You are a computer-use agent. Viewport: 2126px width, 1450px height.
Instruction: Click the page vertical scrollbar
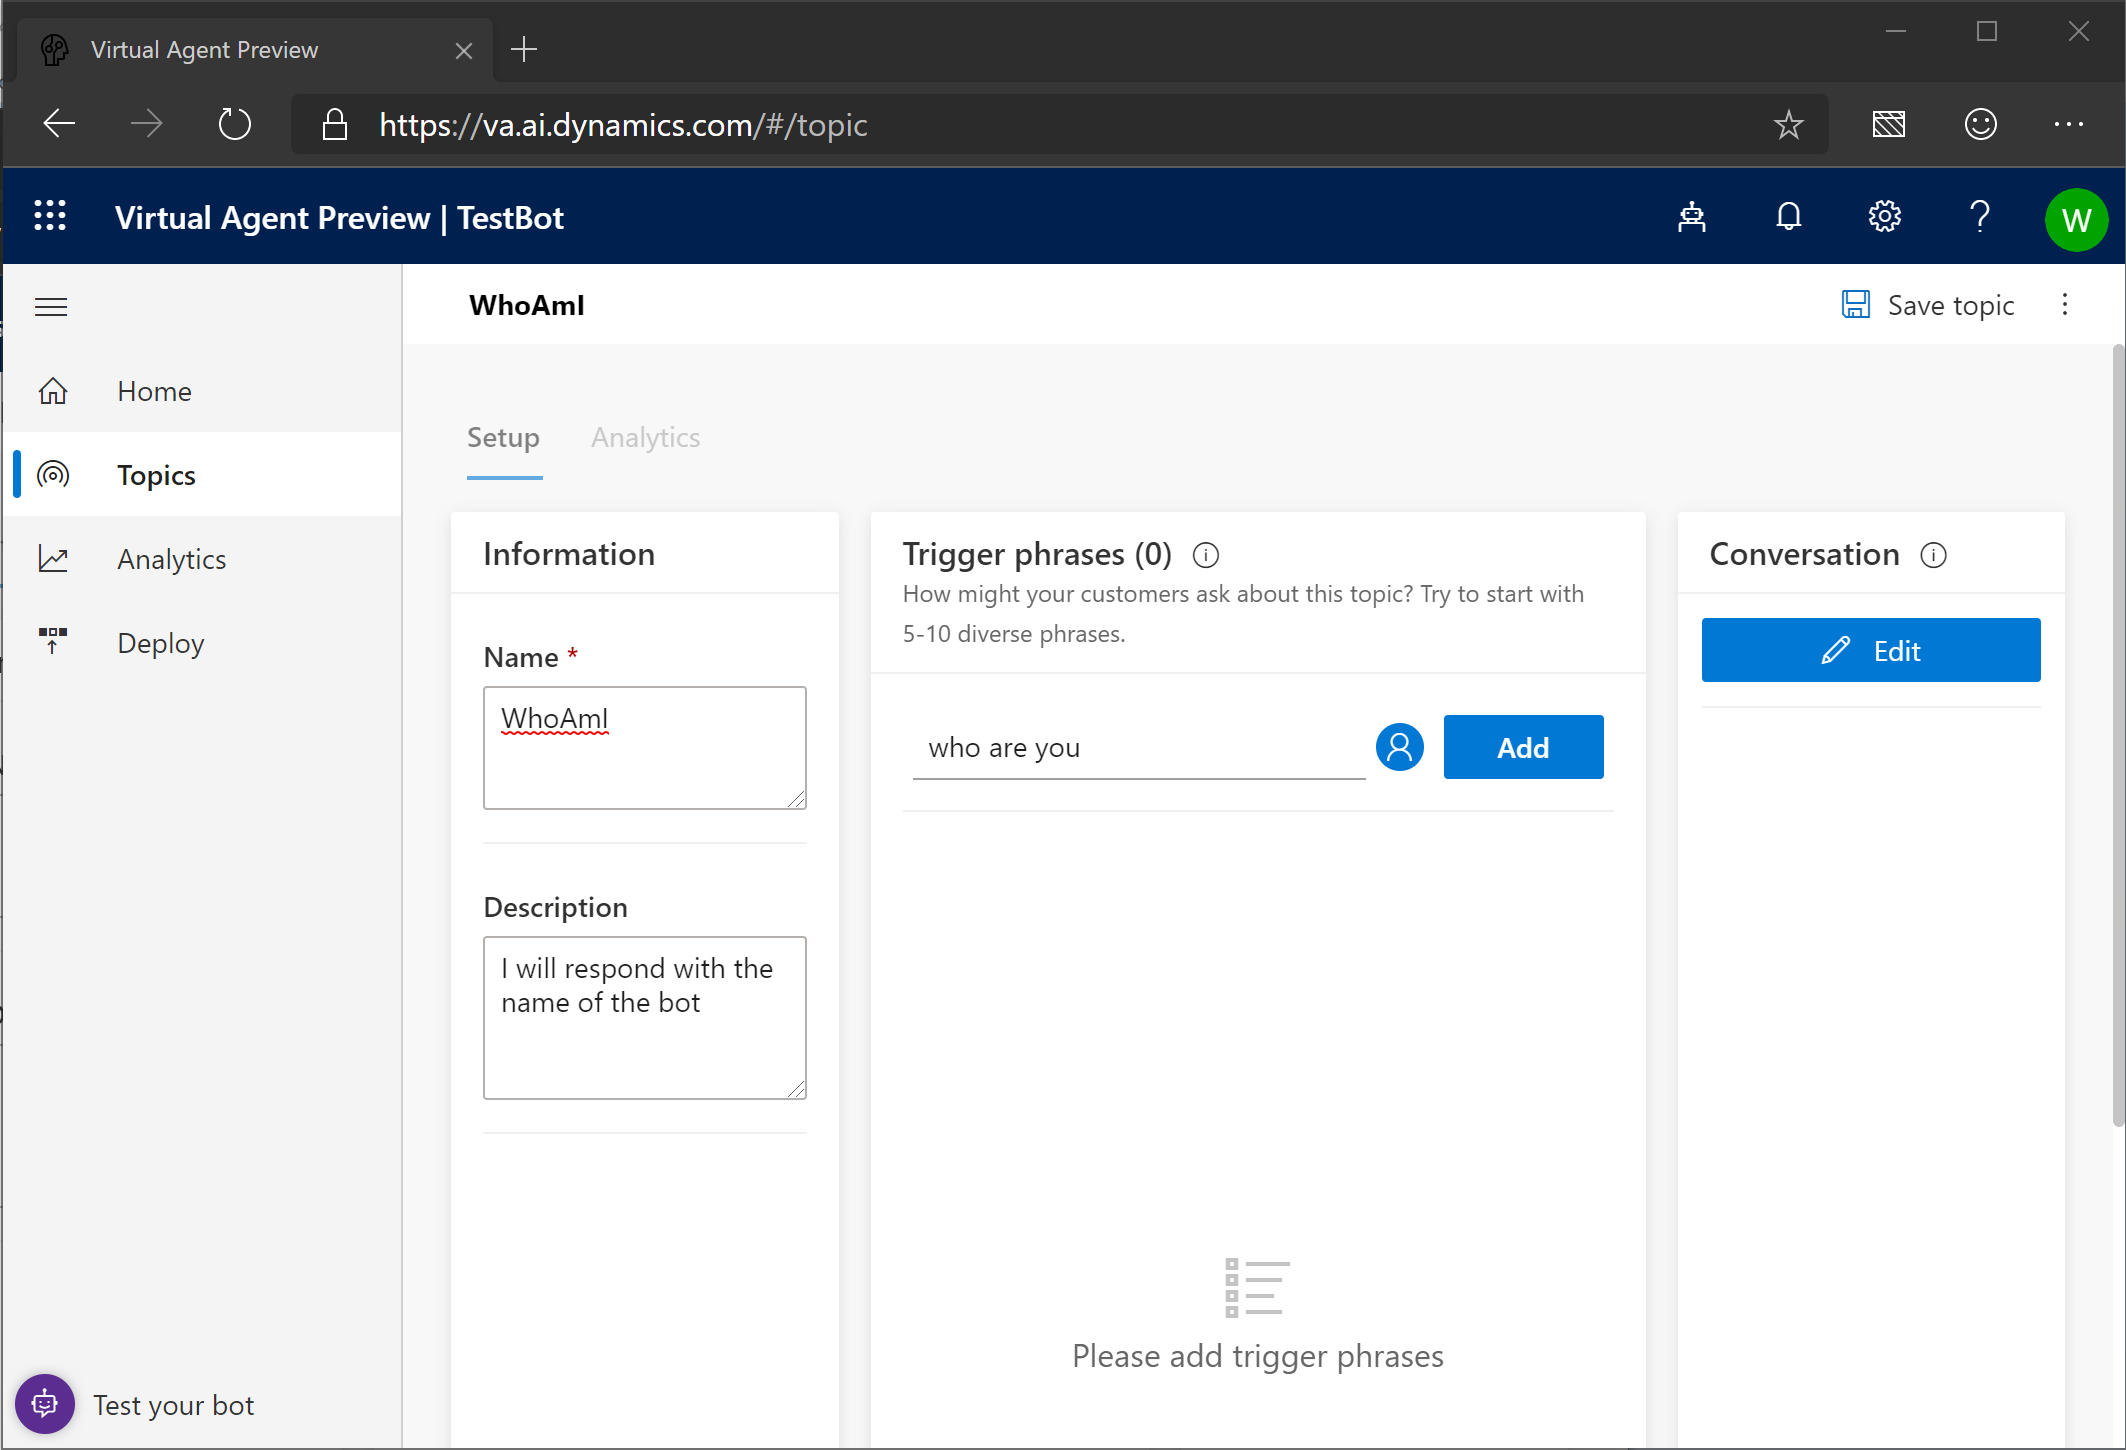(2117, 735)
